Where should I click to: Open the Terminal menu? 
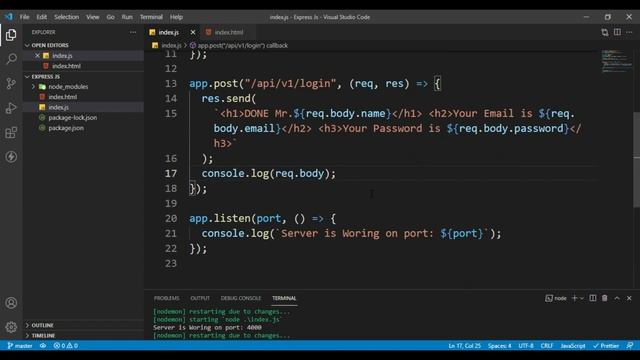coord(151,17)
